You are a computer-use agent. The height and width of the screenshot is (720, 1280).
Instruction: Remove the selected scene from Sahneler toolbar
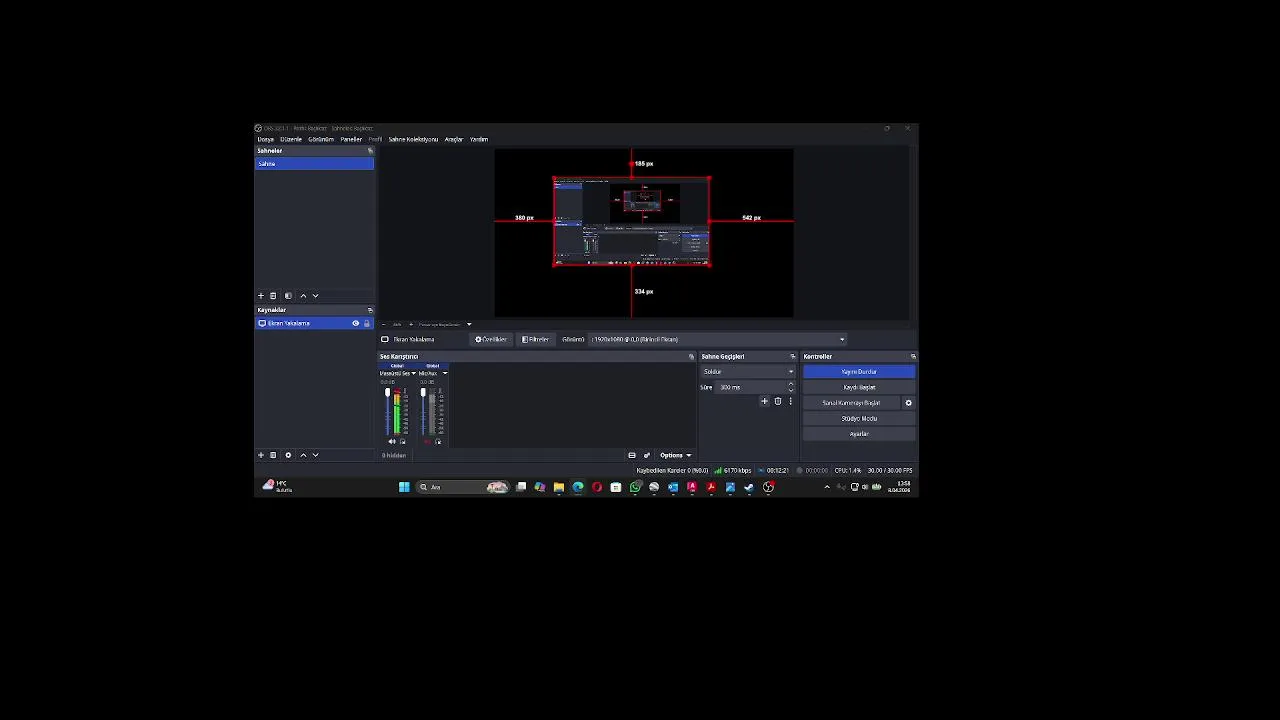click(x=273, y=296)
